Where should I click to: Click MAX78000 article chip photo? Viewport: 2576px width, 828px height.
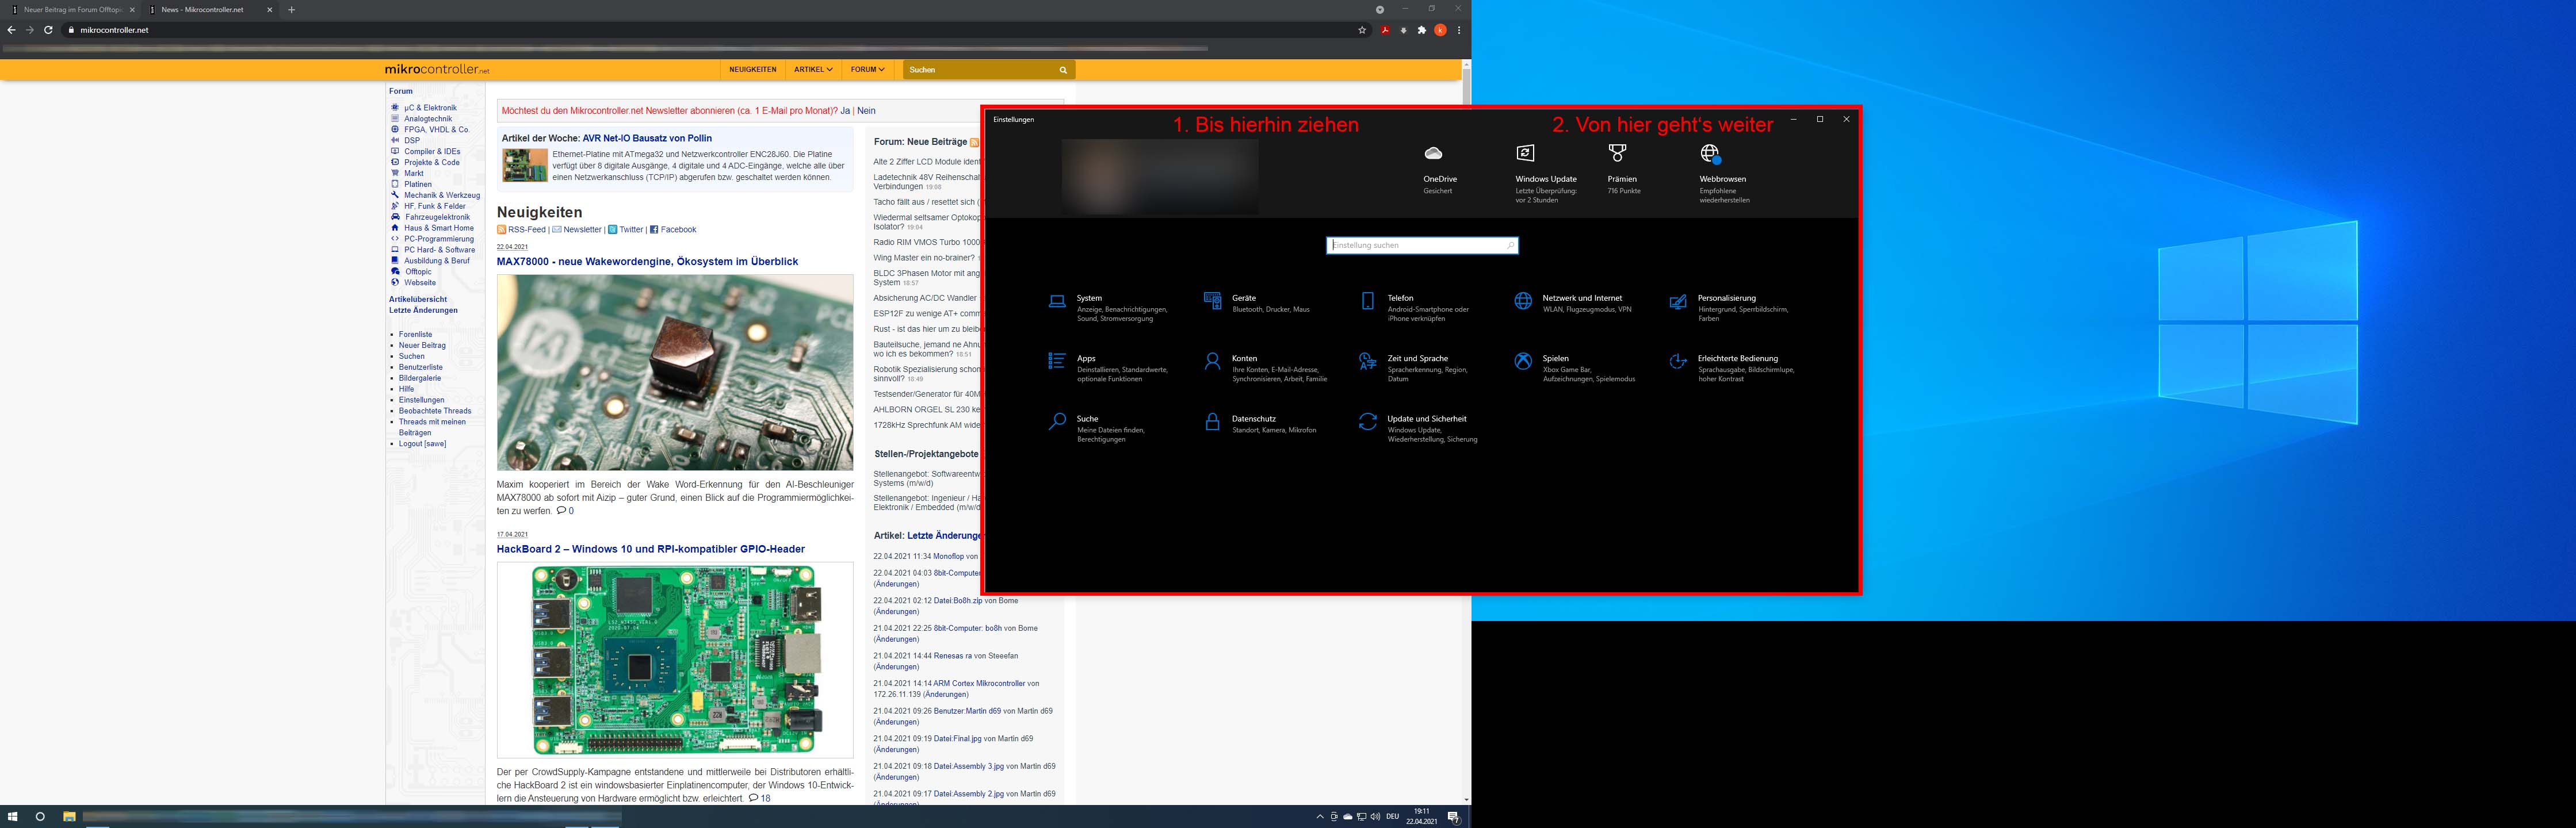[675, 373]
